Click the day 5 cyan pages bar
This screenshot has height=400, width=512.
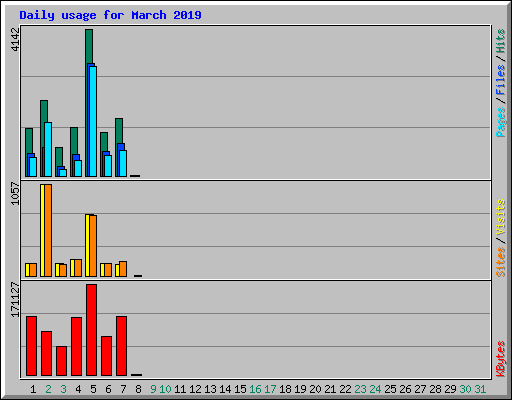pos(93,121)
